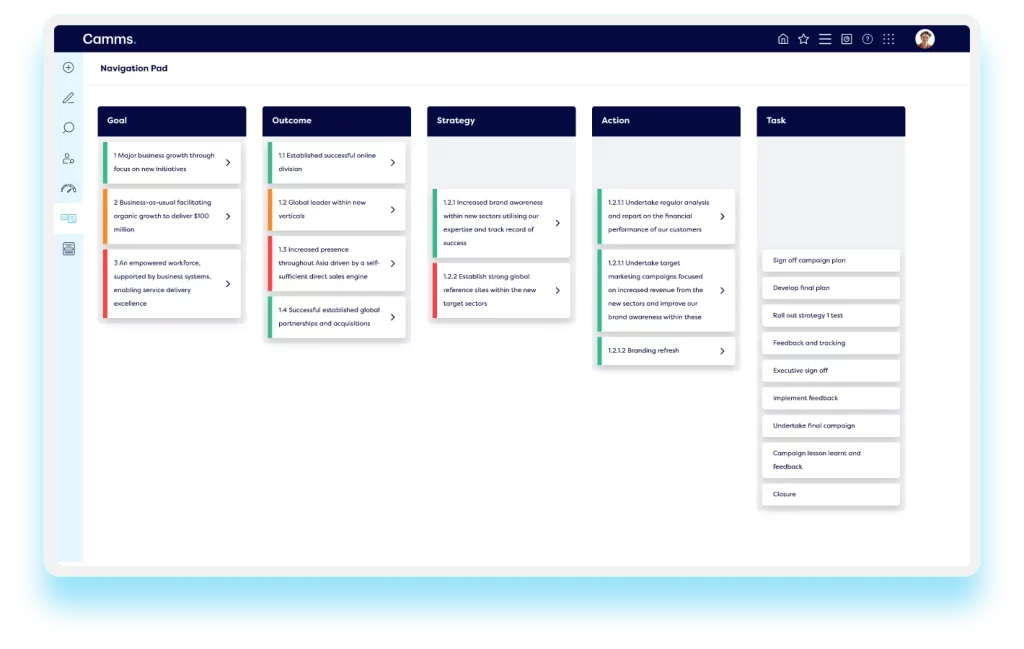The image size is (1024, 649).
Task: Open the reports icon below Navigation Pad
Action: [68, 248]
